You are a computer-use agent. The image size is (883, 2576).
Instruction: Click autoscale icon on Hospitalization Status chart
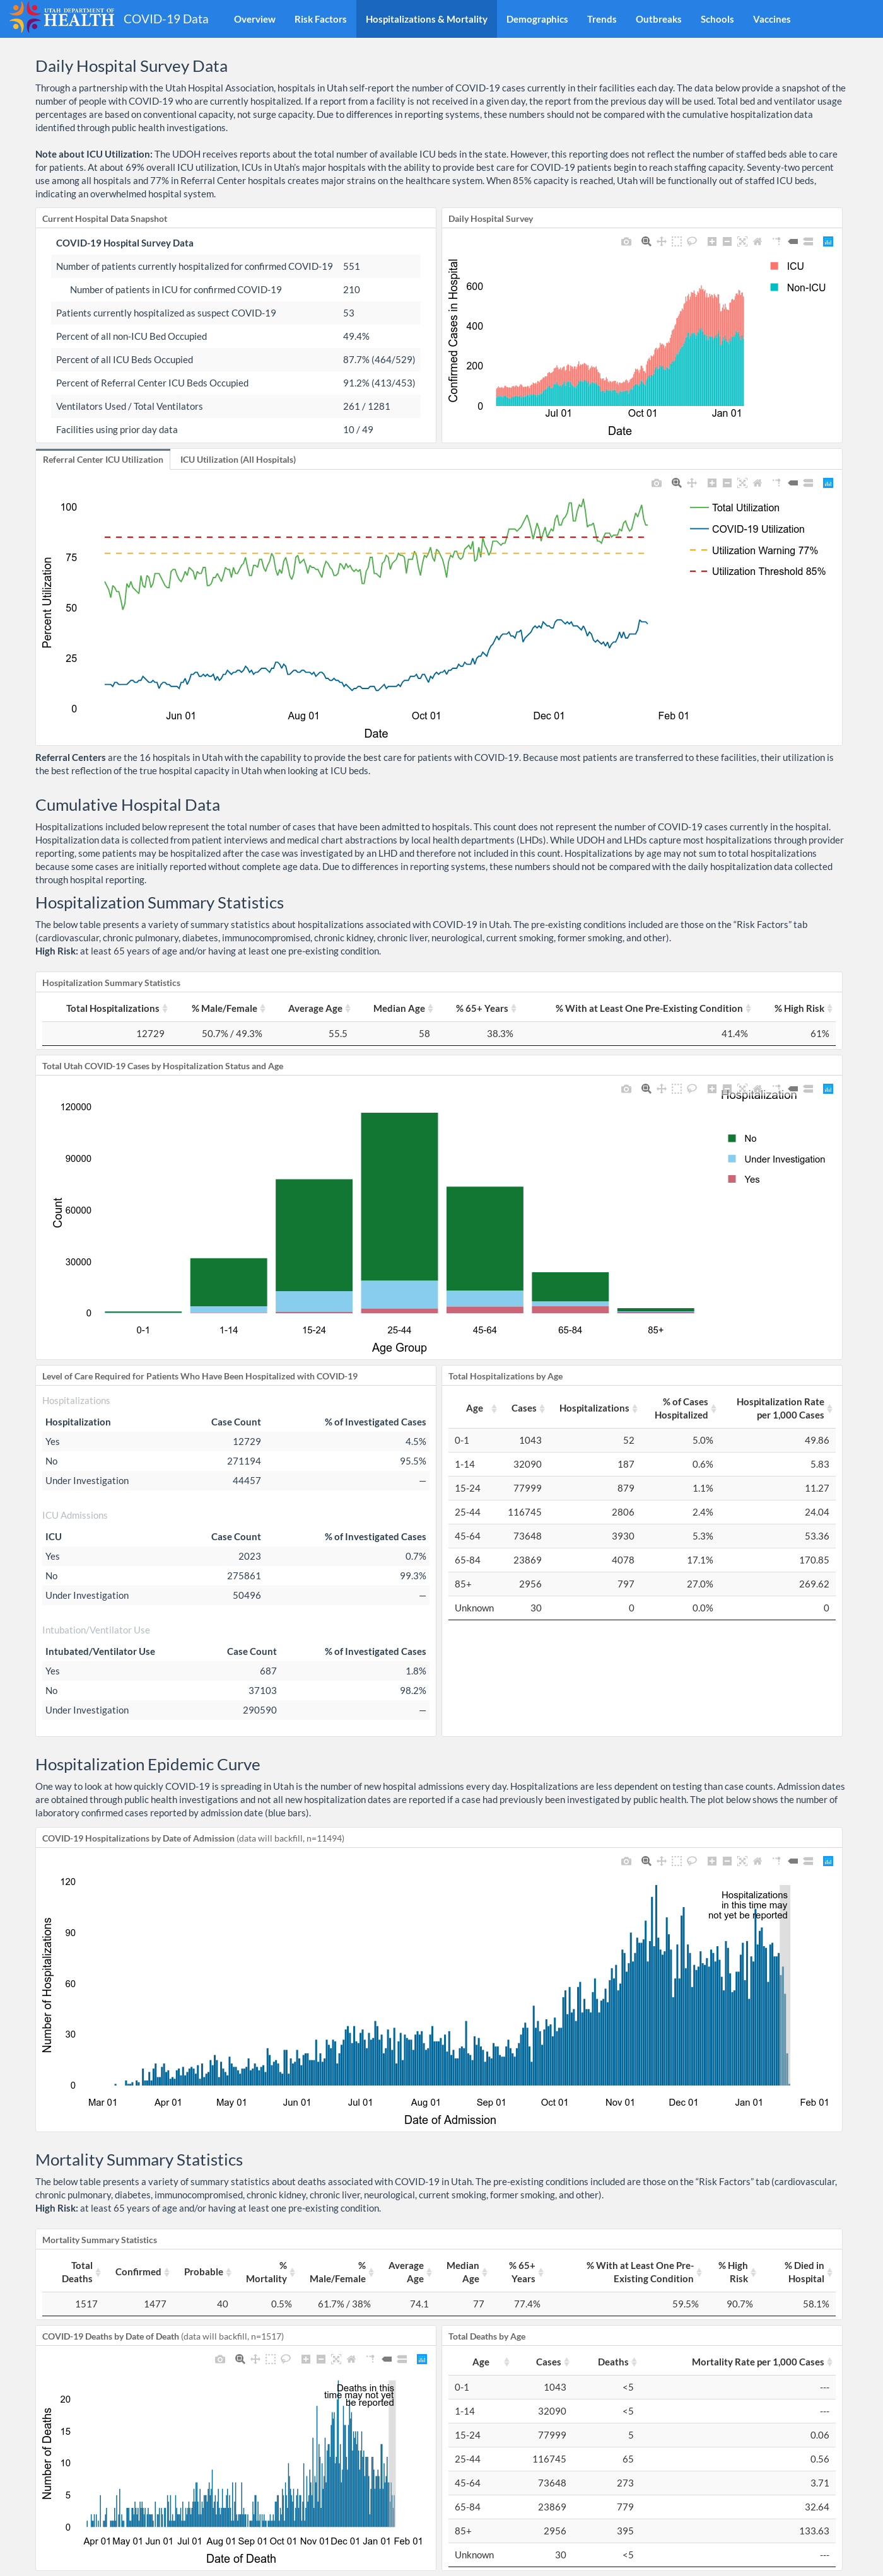[x=742, y=1089]
